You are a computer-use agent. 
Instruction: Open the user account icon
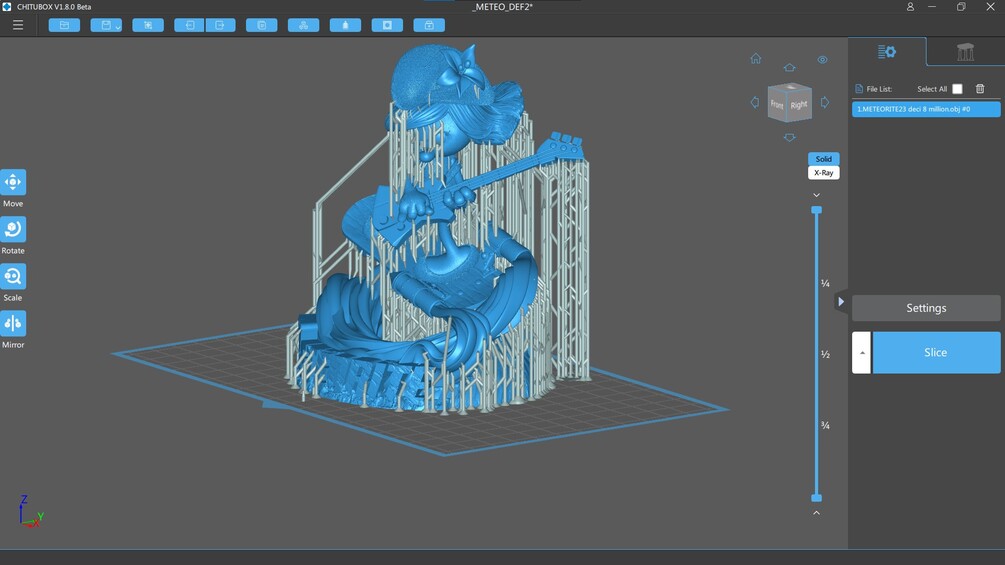click(910, 6)
